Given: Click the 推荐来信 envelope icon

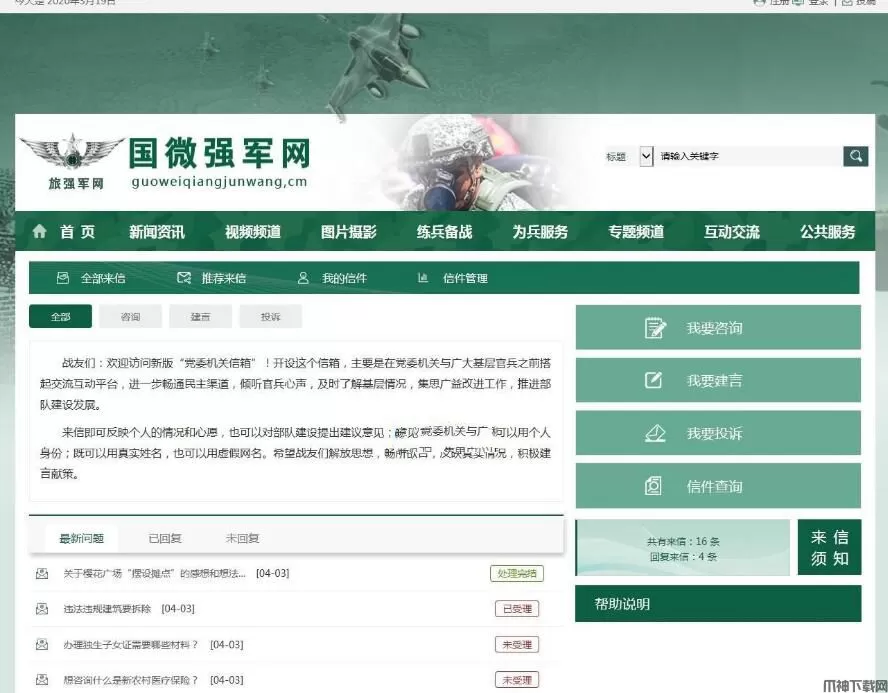Looking at the screenshot, I should [183, 278].
